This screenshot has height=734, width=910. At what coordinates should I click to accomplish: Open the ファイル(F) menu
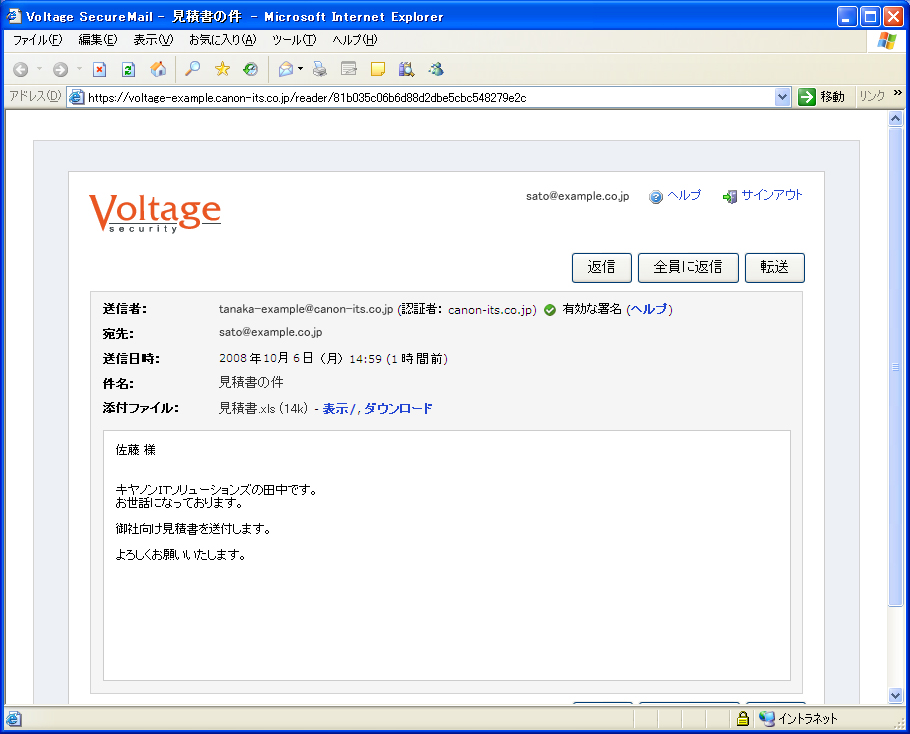[x=38, y=40]
